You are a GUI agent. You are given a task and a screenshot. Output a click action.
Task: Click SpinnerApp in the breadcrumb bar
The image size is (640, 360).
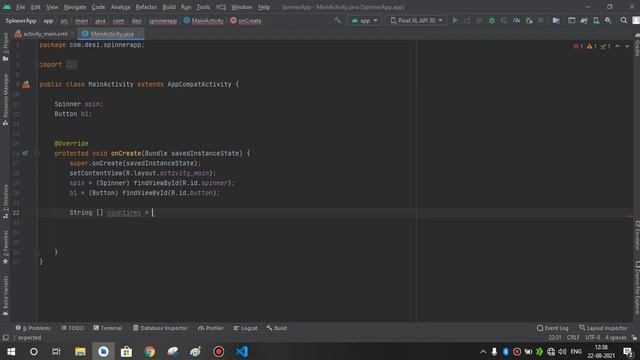pyautogui.click(x=20, y=20)
